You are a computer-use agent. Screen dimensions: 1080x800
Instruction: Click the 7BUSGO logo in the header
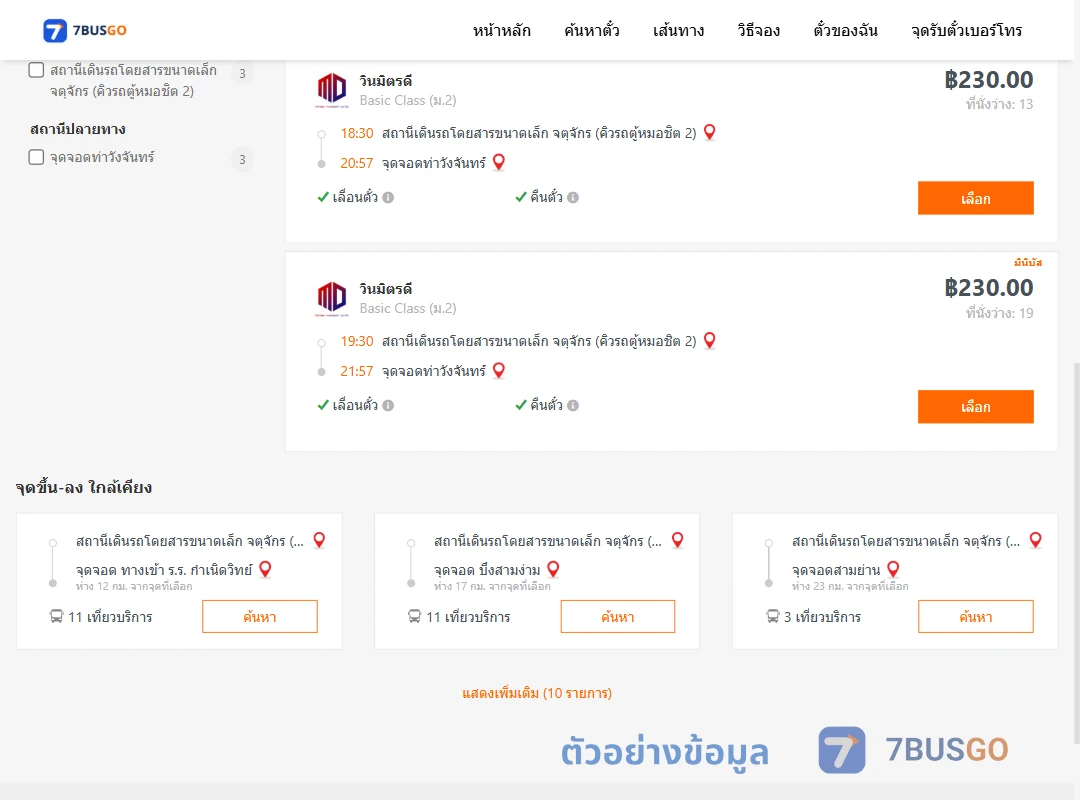point(85,30)
